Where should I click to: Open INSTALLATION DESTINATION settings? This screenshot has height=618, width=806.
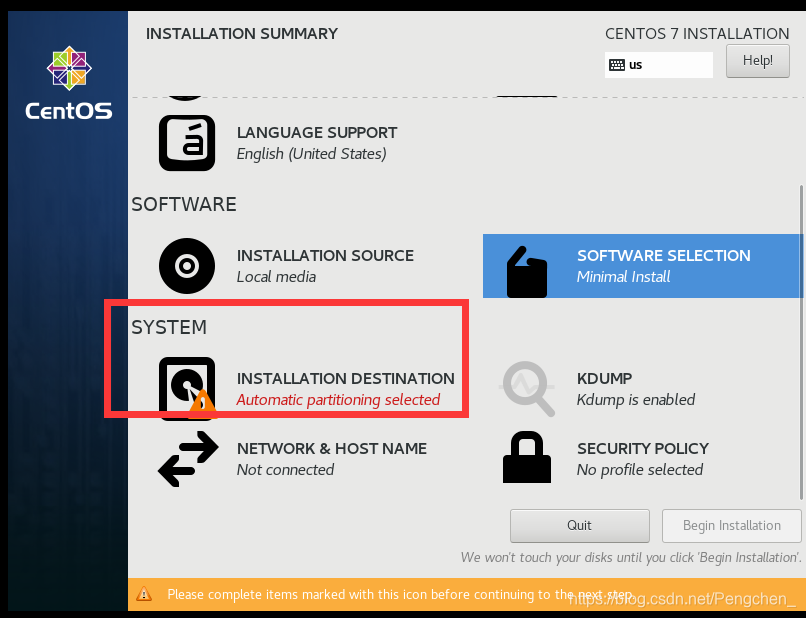click(x=307, y=389)
